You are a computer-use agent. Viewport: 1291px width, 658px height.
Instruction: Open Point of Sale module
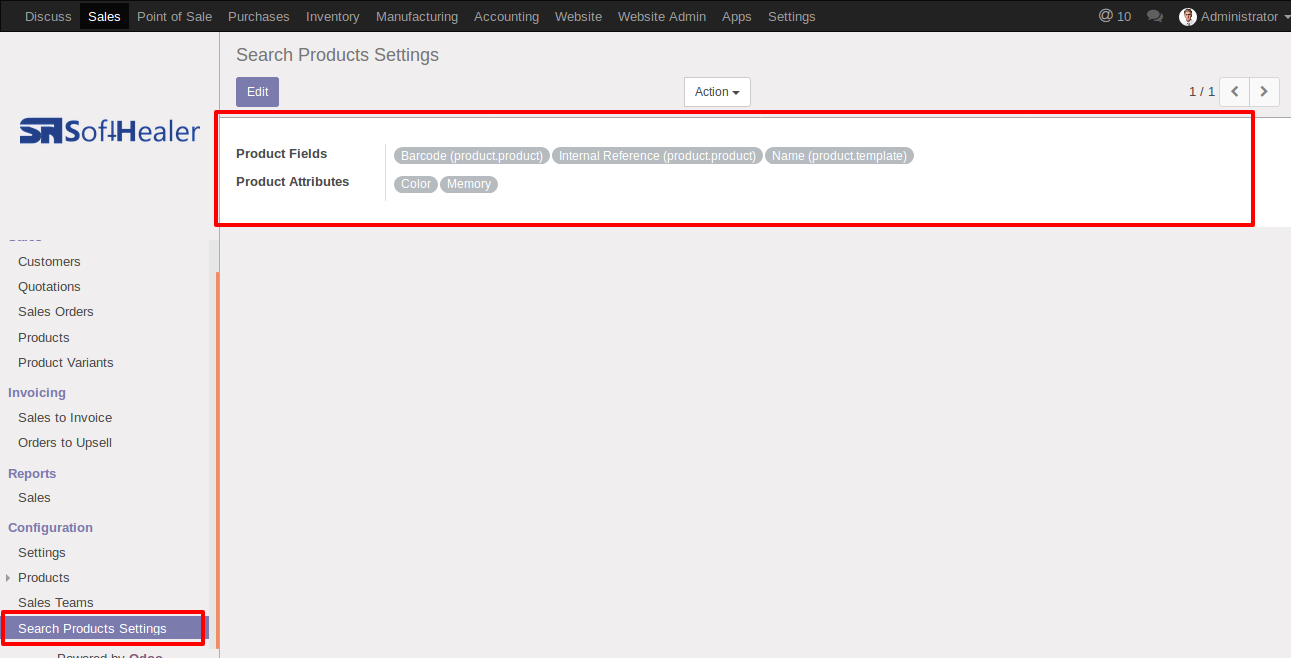174,16
